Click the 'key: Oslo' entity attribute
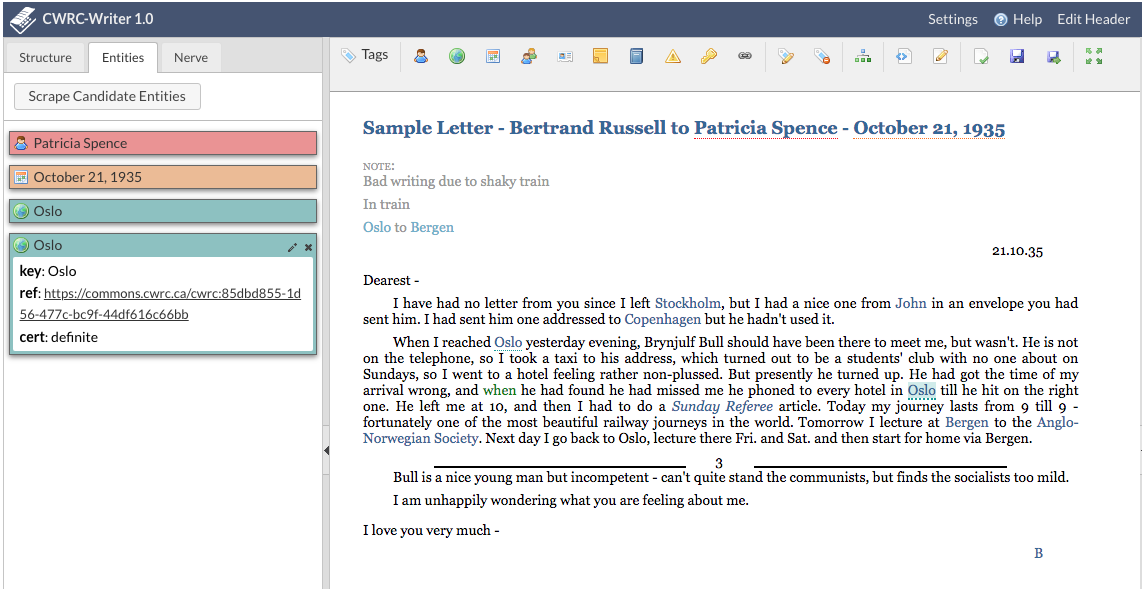 tap(48, 272)
